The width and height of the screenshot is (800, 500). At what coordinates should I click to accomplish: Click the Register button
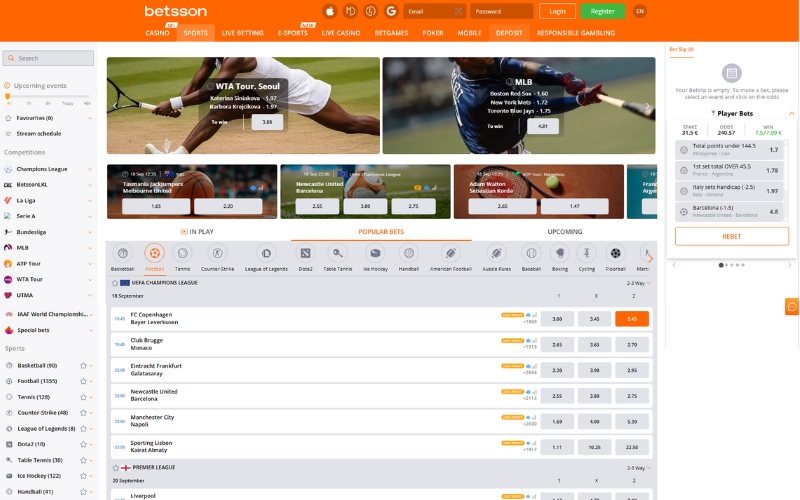(603, 11)
